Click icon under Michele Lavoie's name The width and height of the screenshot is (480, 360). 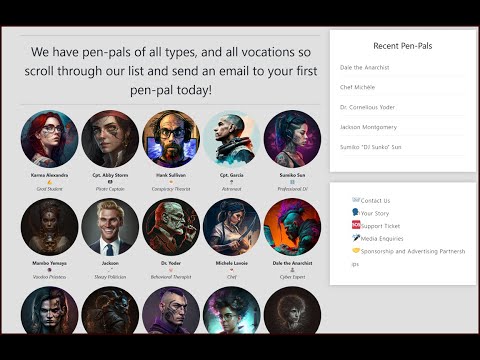(x=232, y=270)
